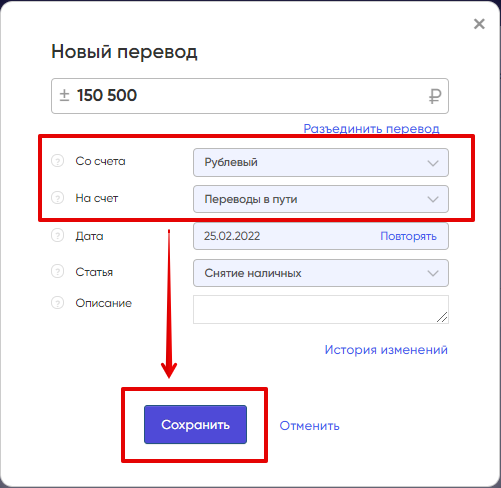Click the help icon beside Дата label
The height and width of the screenshot is (488, 501).
pyautogui.click(x=57, y=235)
